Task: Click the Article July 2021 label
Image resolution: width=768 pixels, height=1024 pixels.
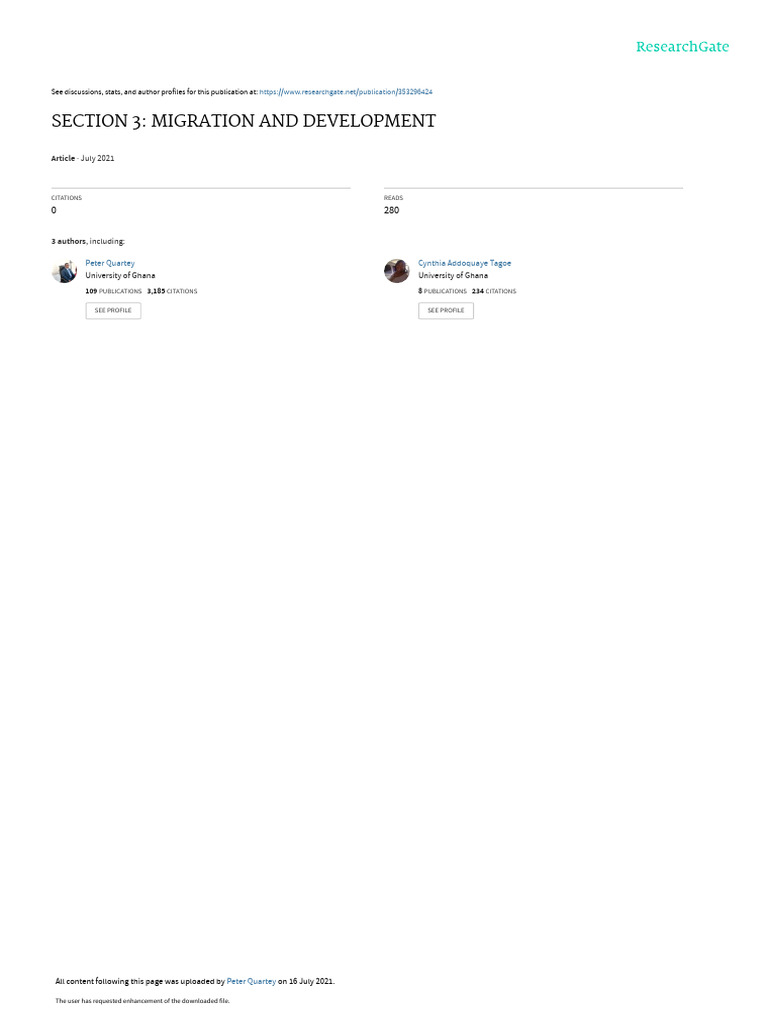Action: tap(83, 159)
